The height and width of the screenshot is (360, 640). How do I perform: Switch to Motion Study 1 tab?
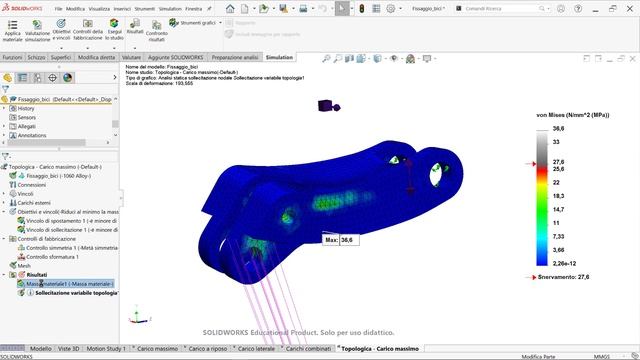pos(106,349)
